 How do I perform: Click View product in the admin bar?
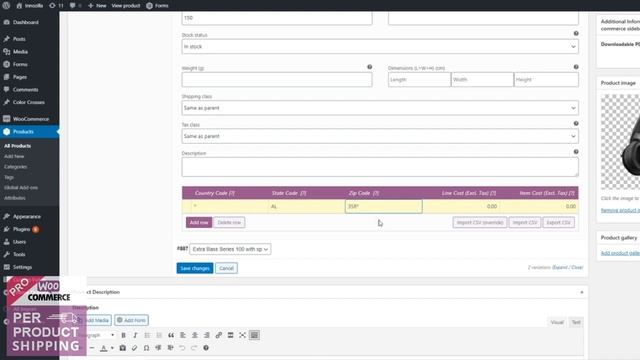tap(126, 5)
